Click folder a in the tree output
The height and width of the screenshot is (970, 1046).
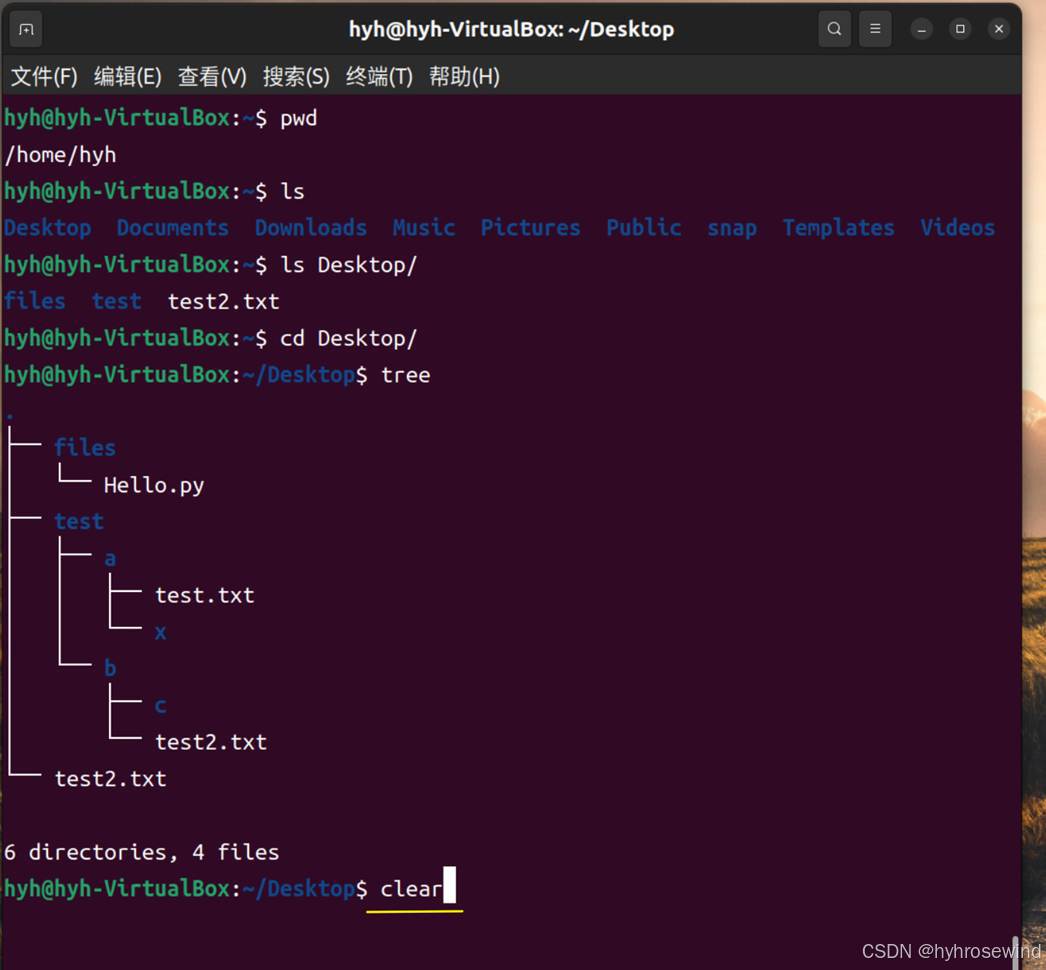click(111, 559)
